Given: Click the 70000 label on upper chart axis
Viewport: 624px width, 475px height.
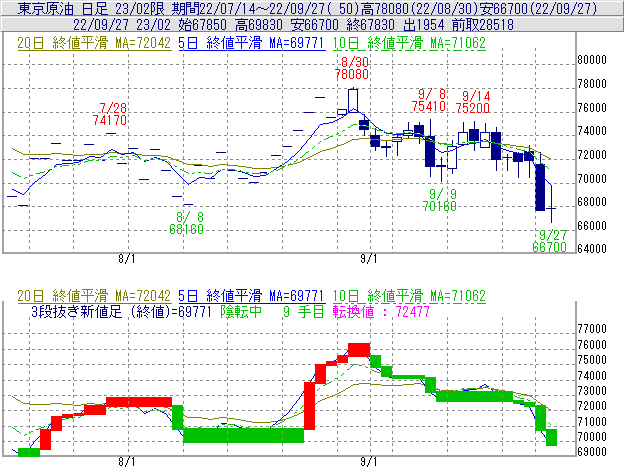Looking at the screenshot, I should (592, 179).
